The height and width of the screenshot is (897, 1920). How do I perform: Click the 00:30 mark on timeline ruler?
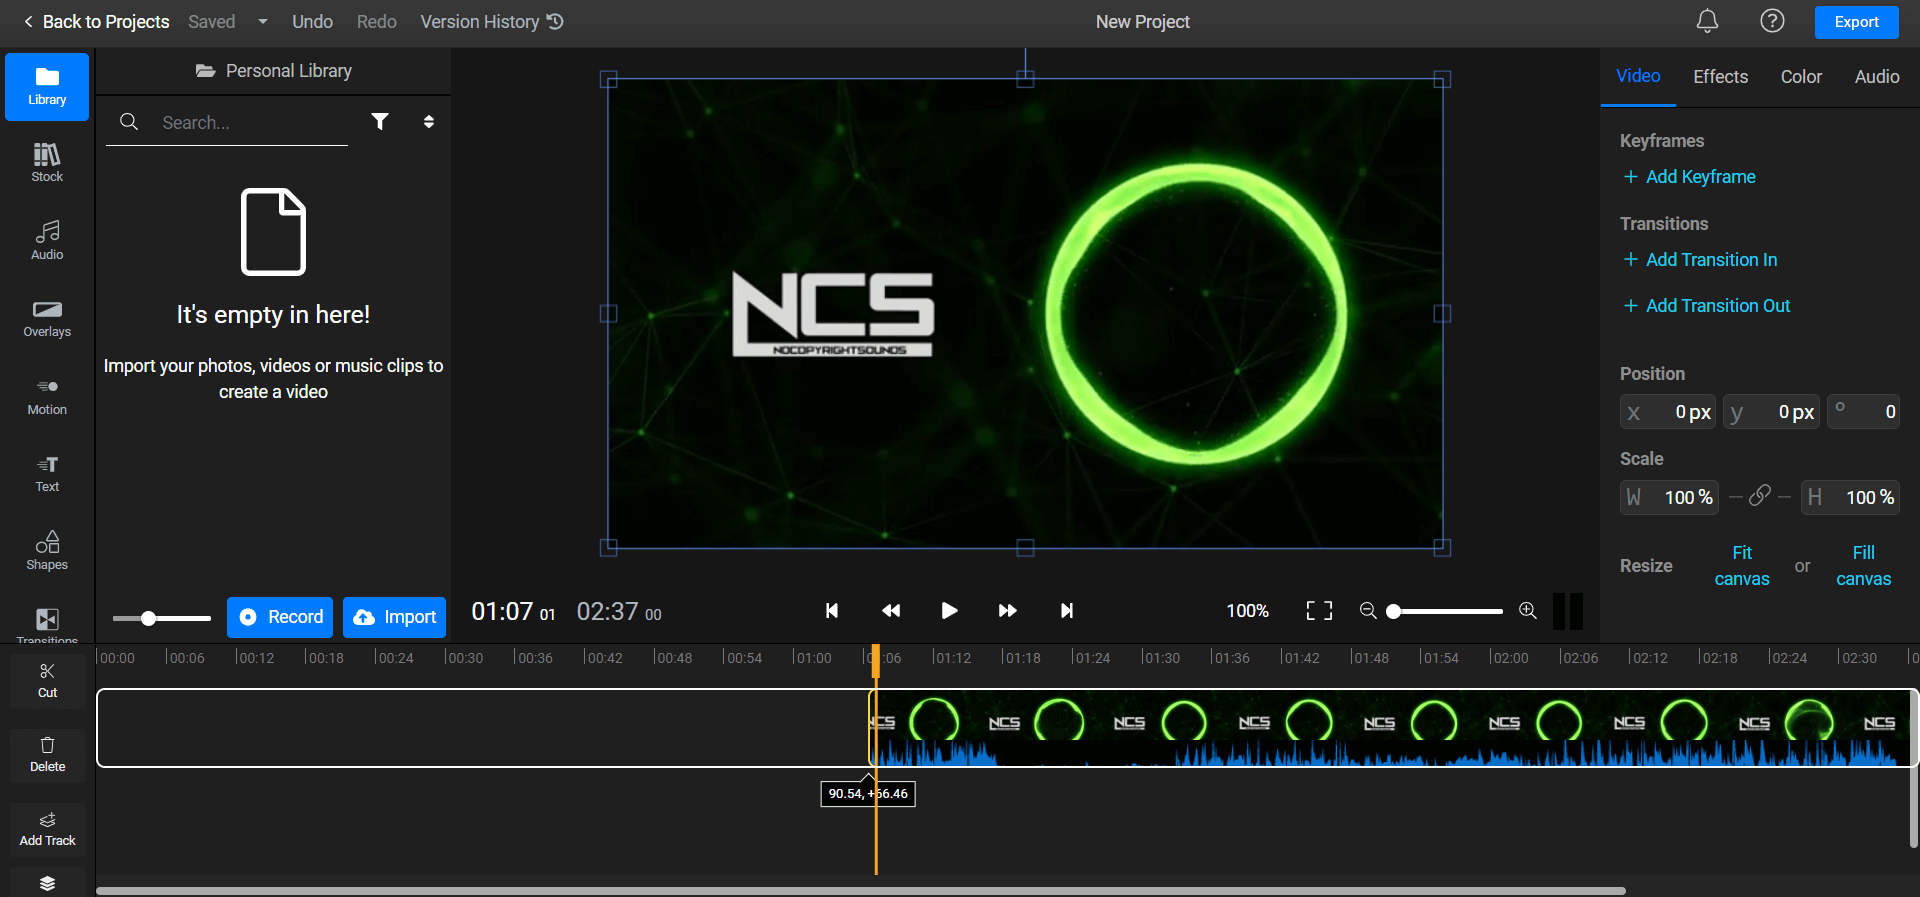click(x=464, y=658)
